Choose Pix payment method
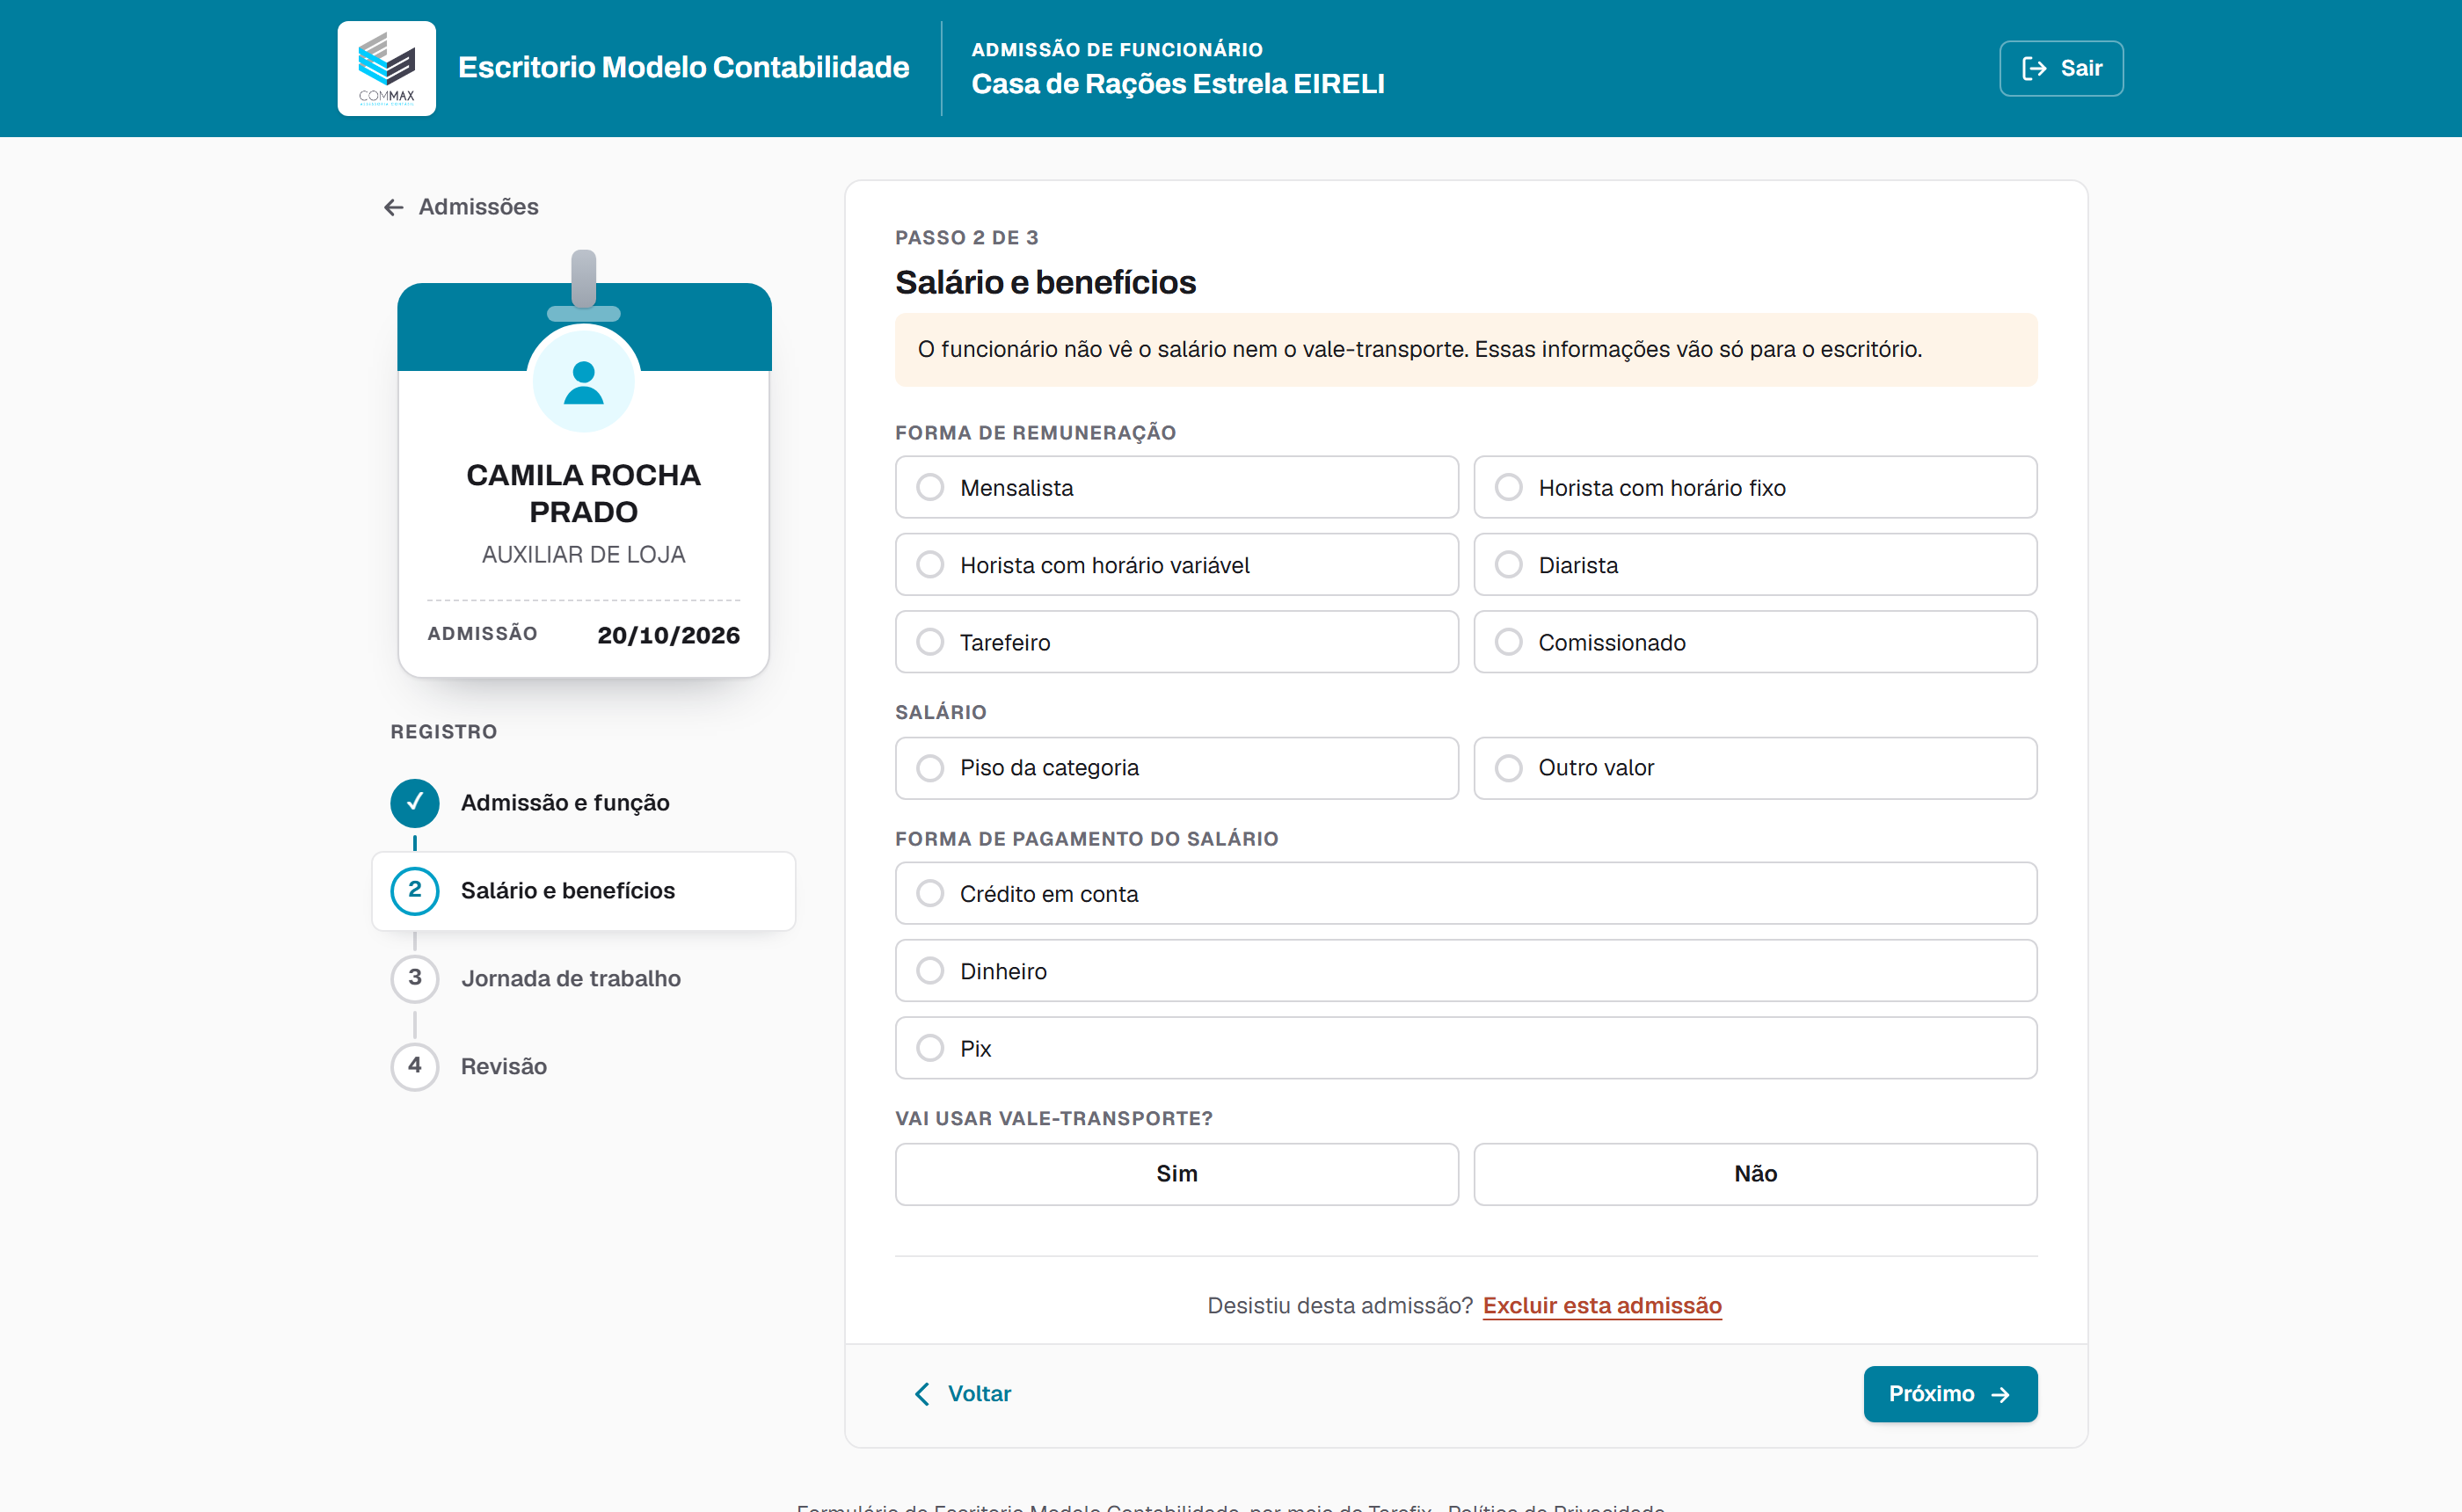2462x1512 pixels. coord(1466,1048)
